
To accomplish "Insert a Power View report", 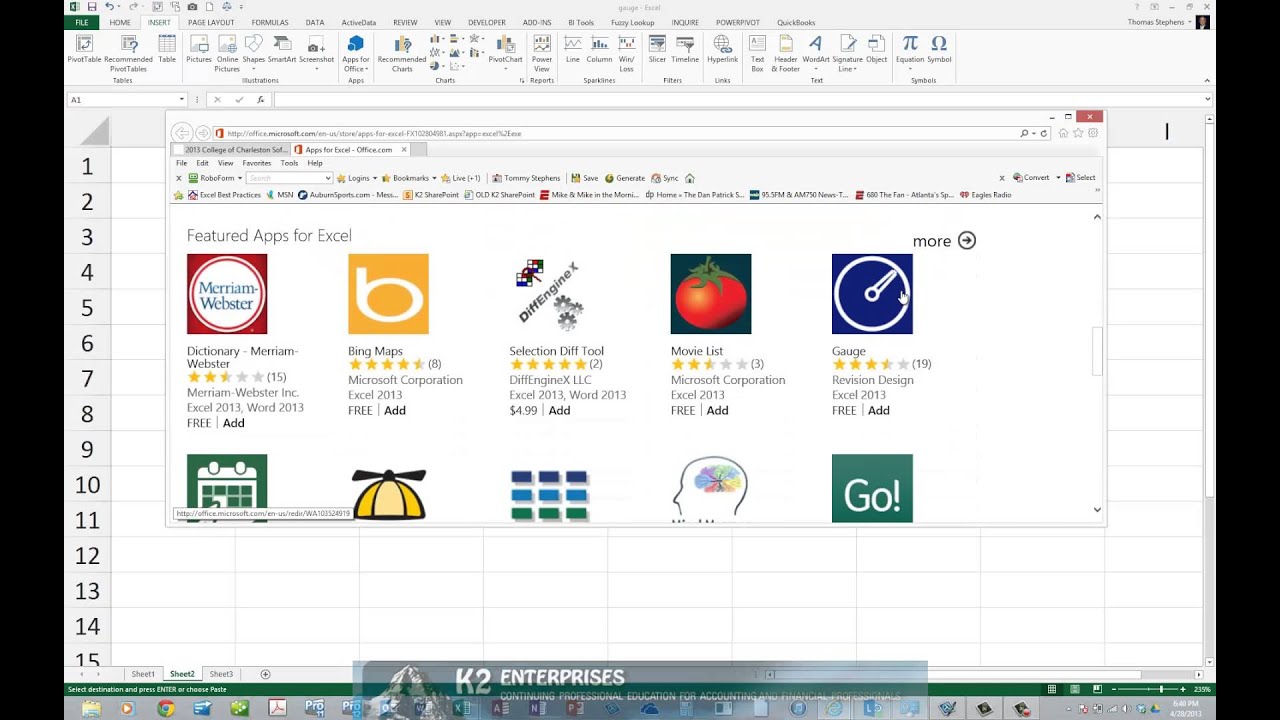I will [x=542, y=53].
